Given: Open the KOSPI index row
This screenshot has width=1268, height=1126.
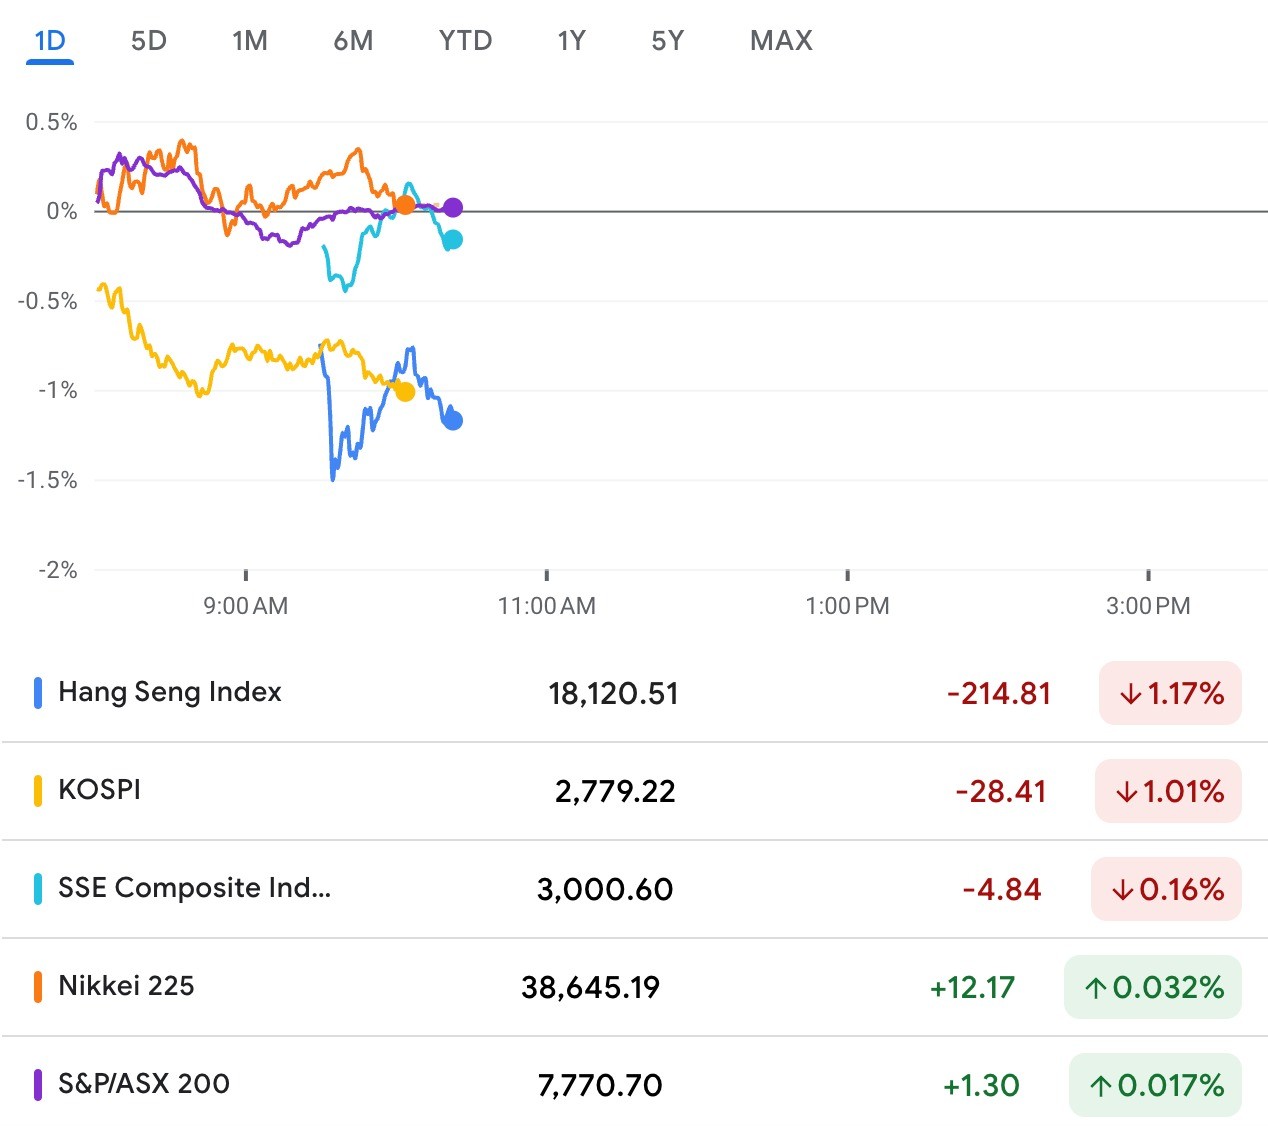Looking at the screenshot, I should pyautogui.click(x=634, y=791).
